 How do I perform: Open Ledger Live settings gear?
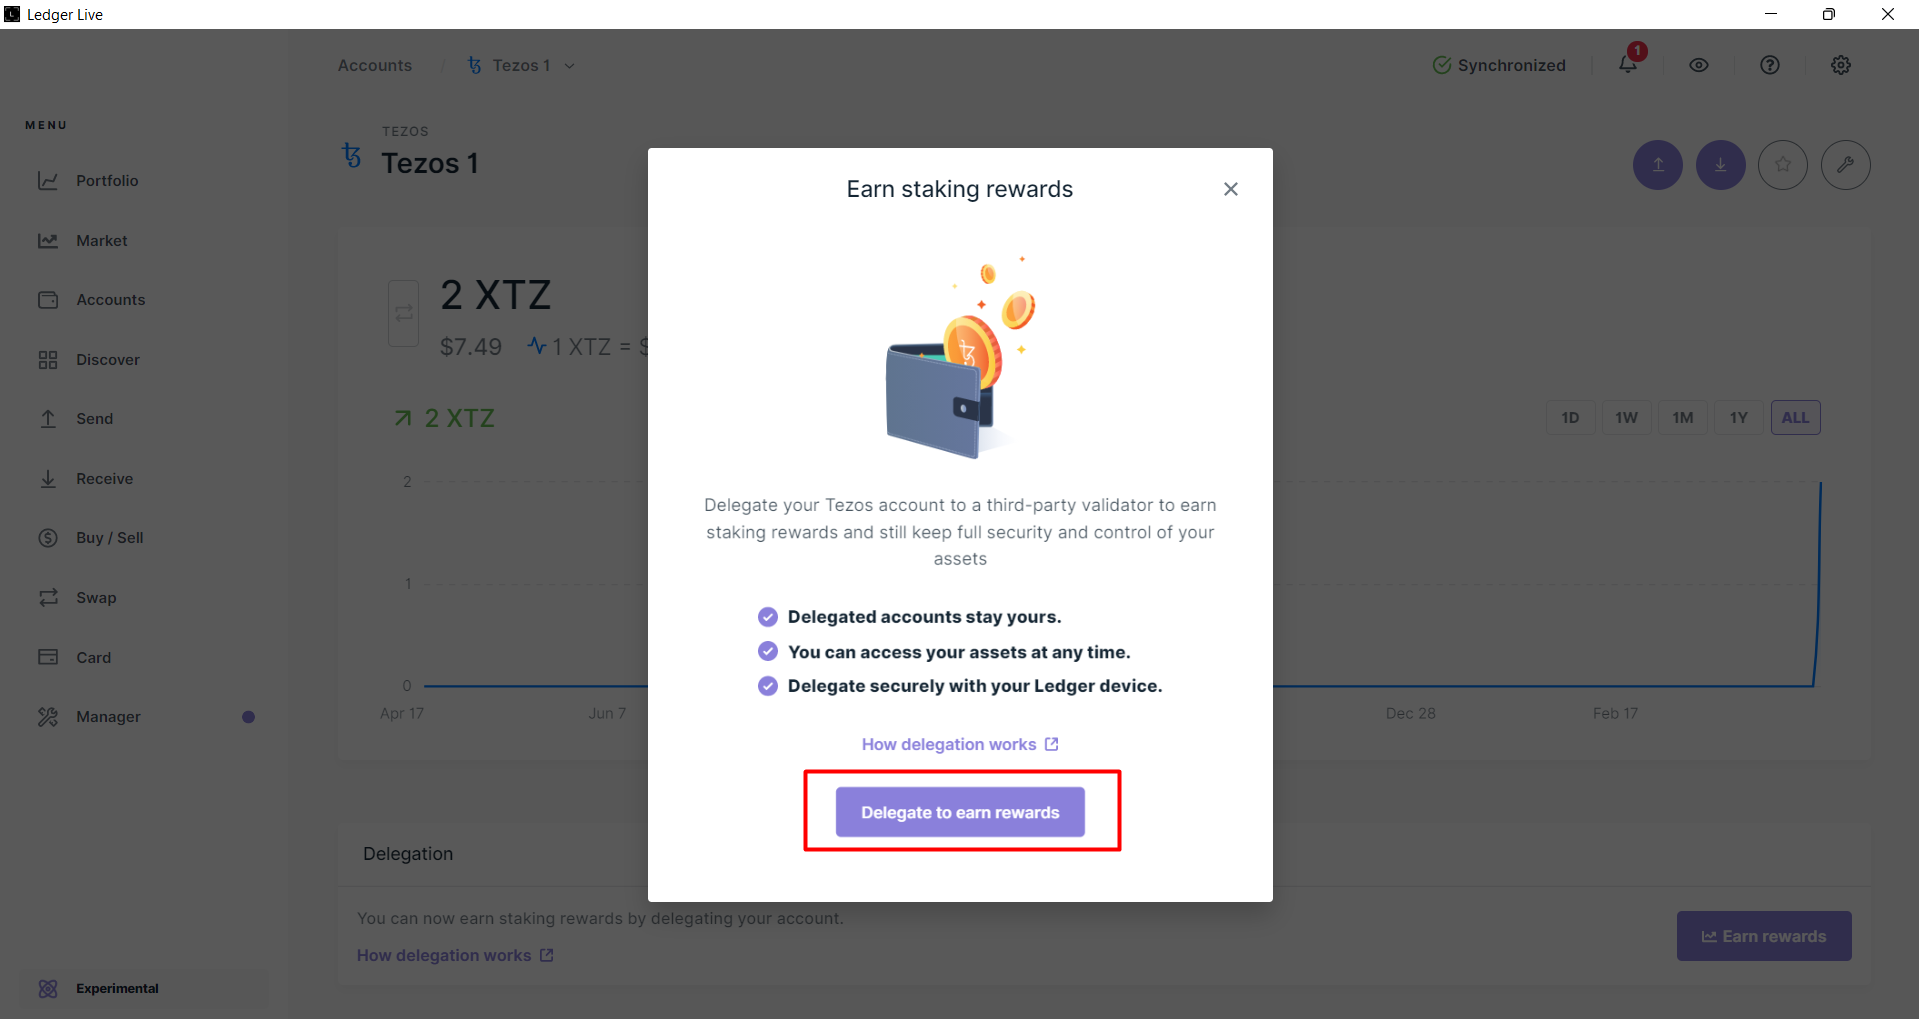pyautogui.click(x=1840, y=64)
